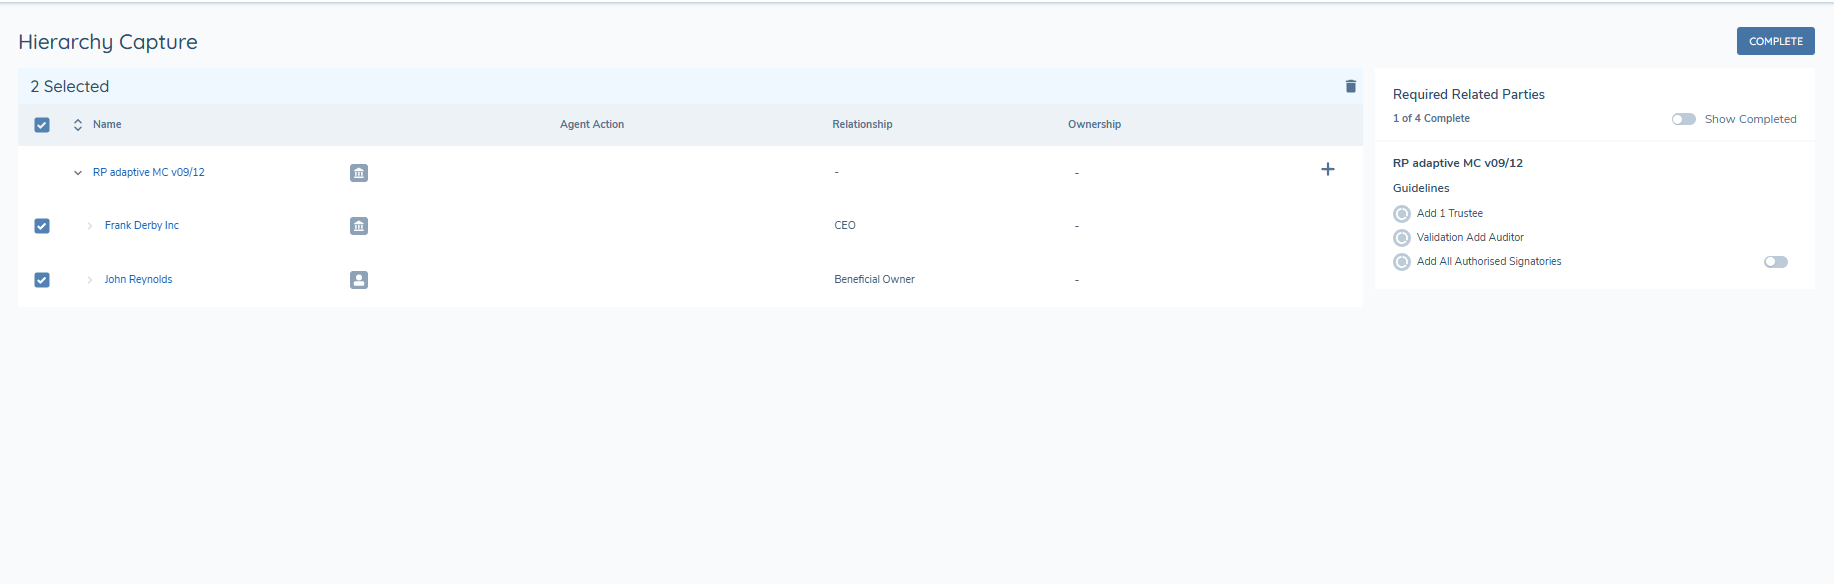Click company icon beside RP adaptive MC v09/12
1834x584 pixels.
(359, 173)
